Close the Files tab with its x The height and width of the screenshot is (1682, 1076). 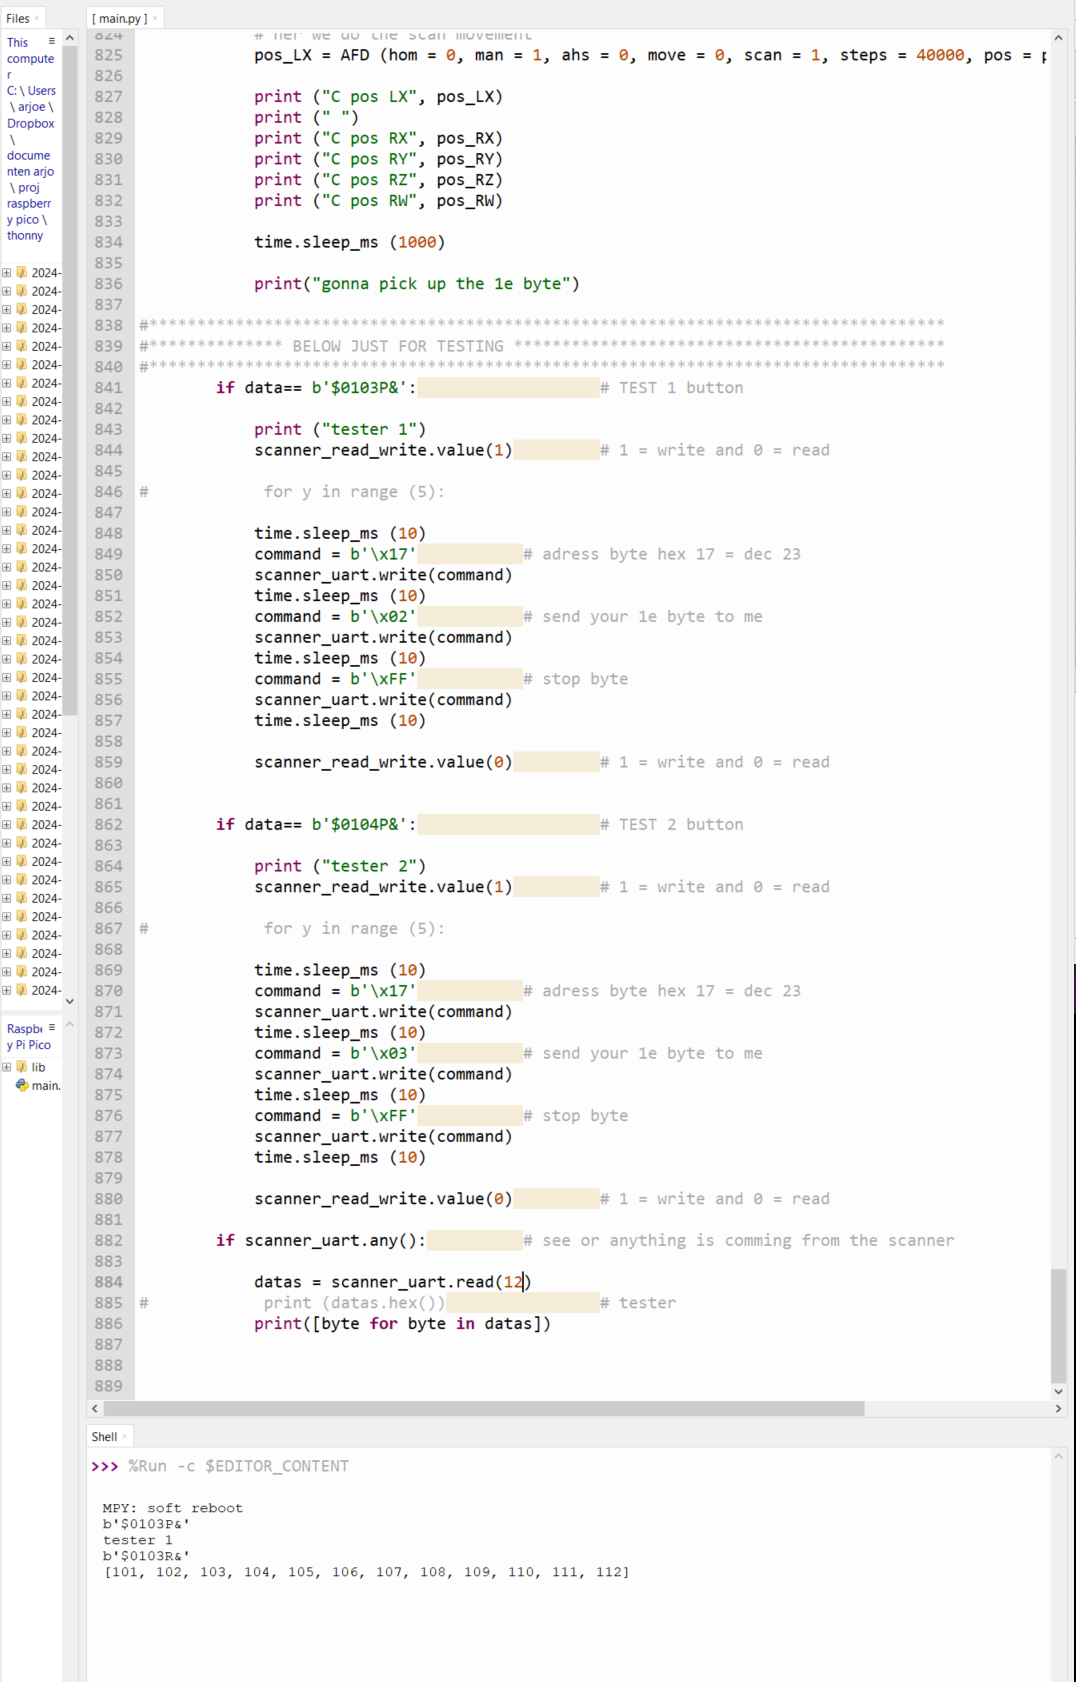(x=37, y=18)
